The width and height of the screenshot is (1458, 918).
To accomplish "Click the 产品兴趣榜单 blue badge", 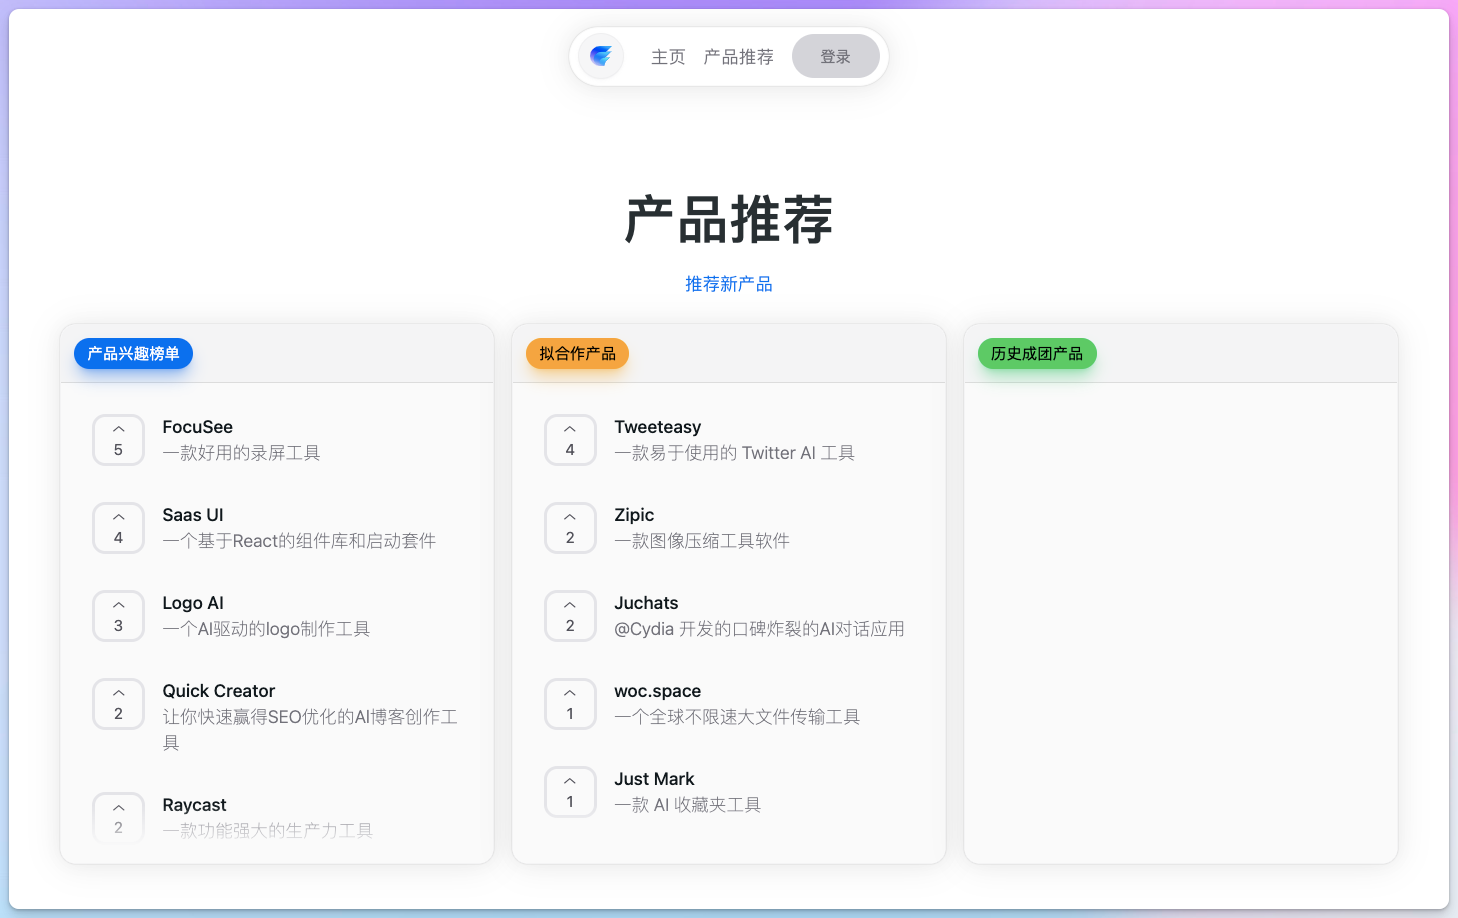I will click(x=133, y=353).
